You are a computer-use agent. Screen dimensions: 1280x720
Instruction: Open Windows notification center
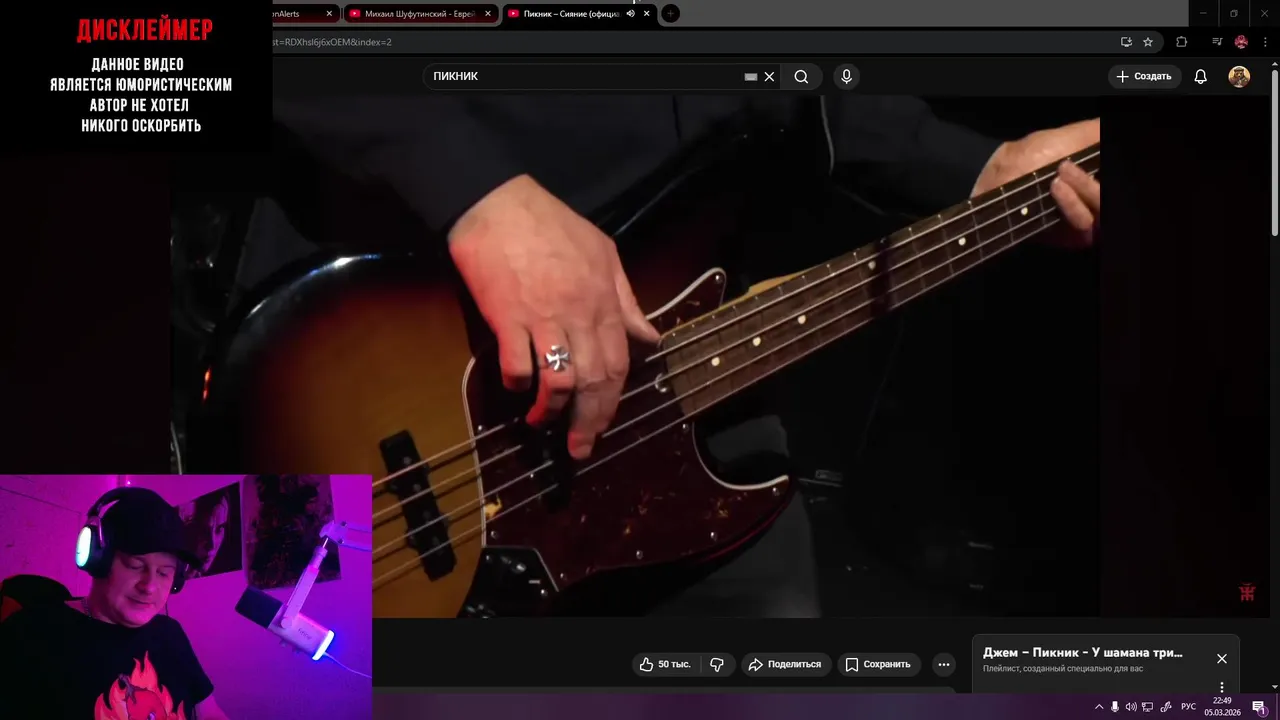pos(1259,707)
